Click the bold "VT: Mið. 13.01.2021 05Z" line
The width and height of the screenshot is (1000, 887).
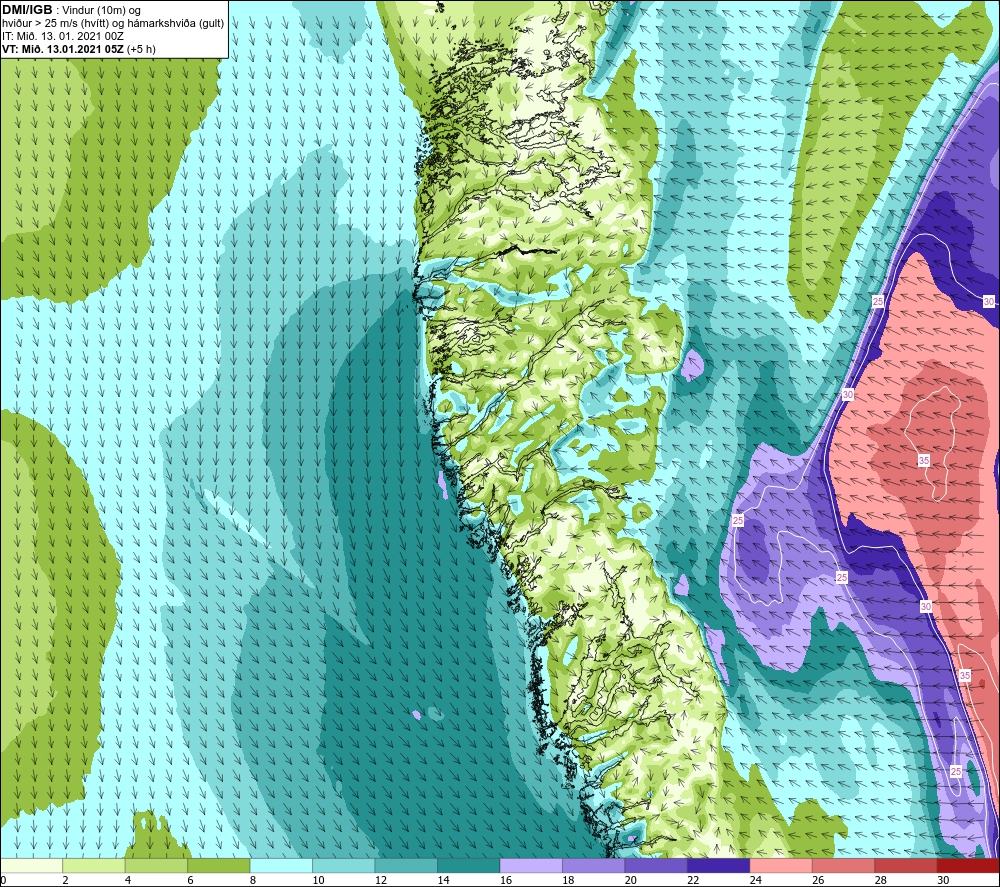(63, 49)
